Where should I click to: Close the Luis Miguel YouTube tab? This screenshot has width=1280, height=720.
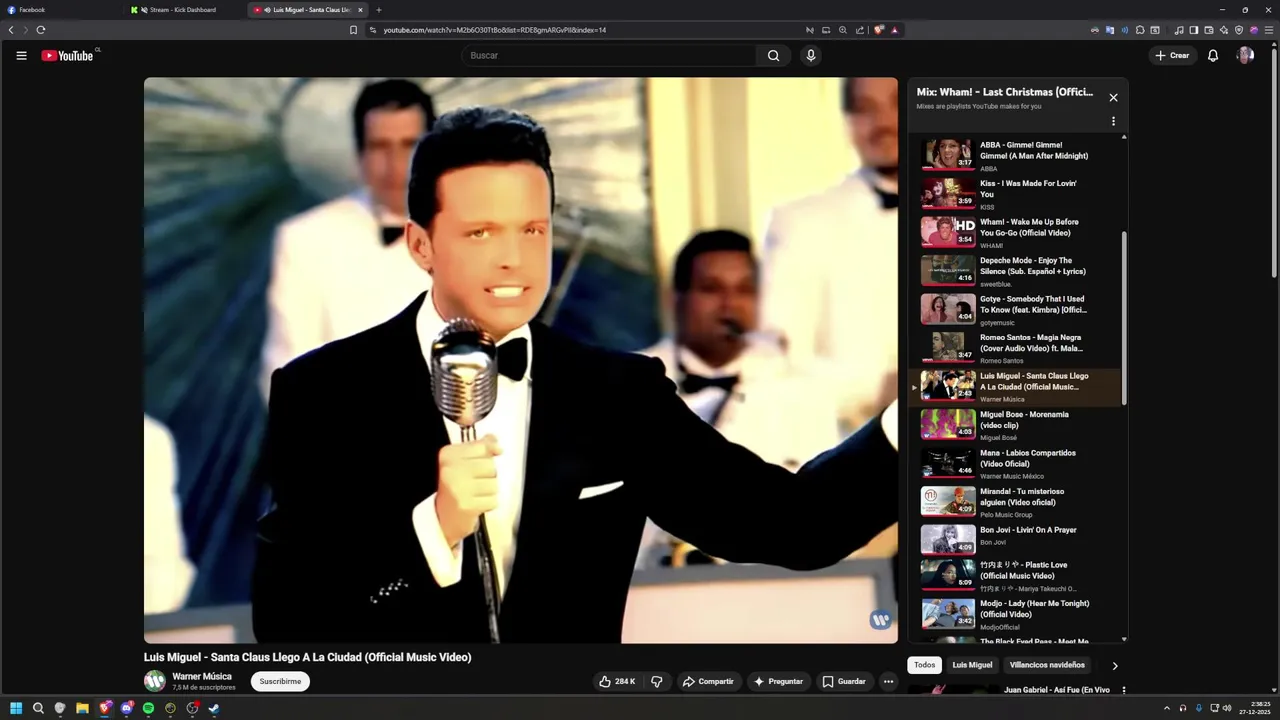[360, 10]
